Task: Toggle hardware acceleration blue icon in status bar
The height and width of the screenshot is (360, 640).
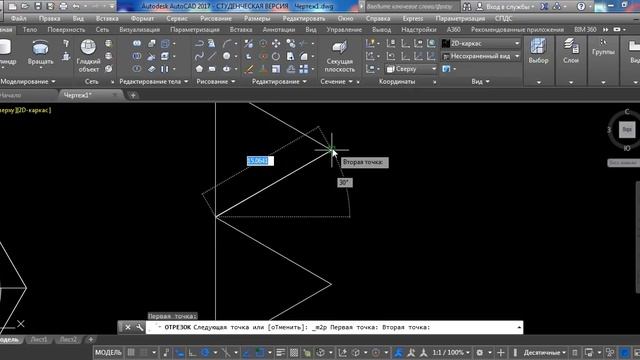Action: (x=624, y=352)
